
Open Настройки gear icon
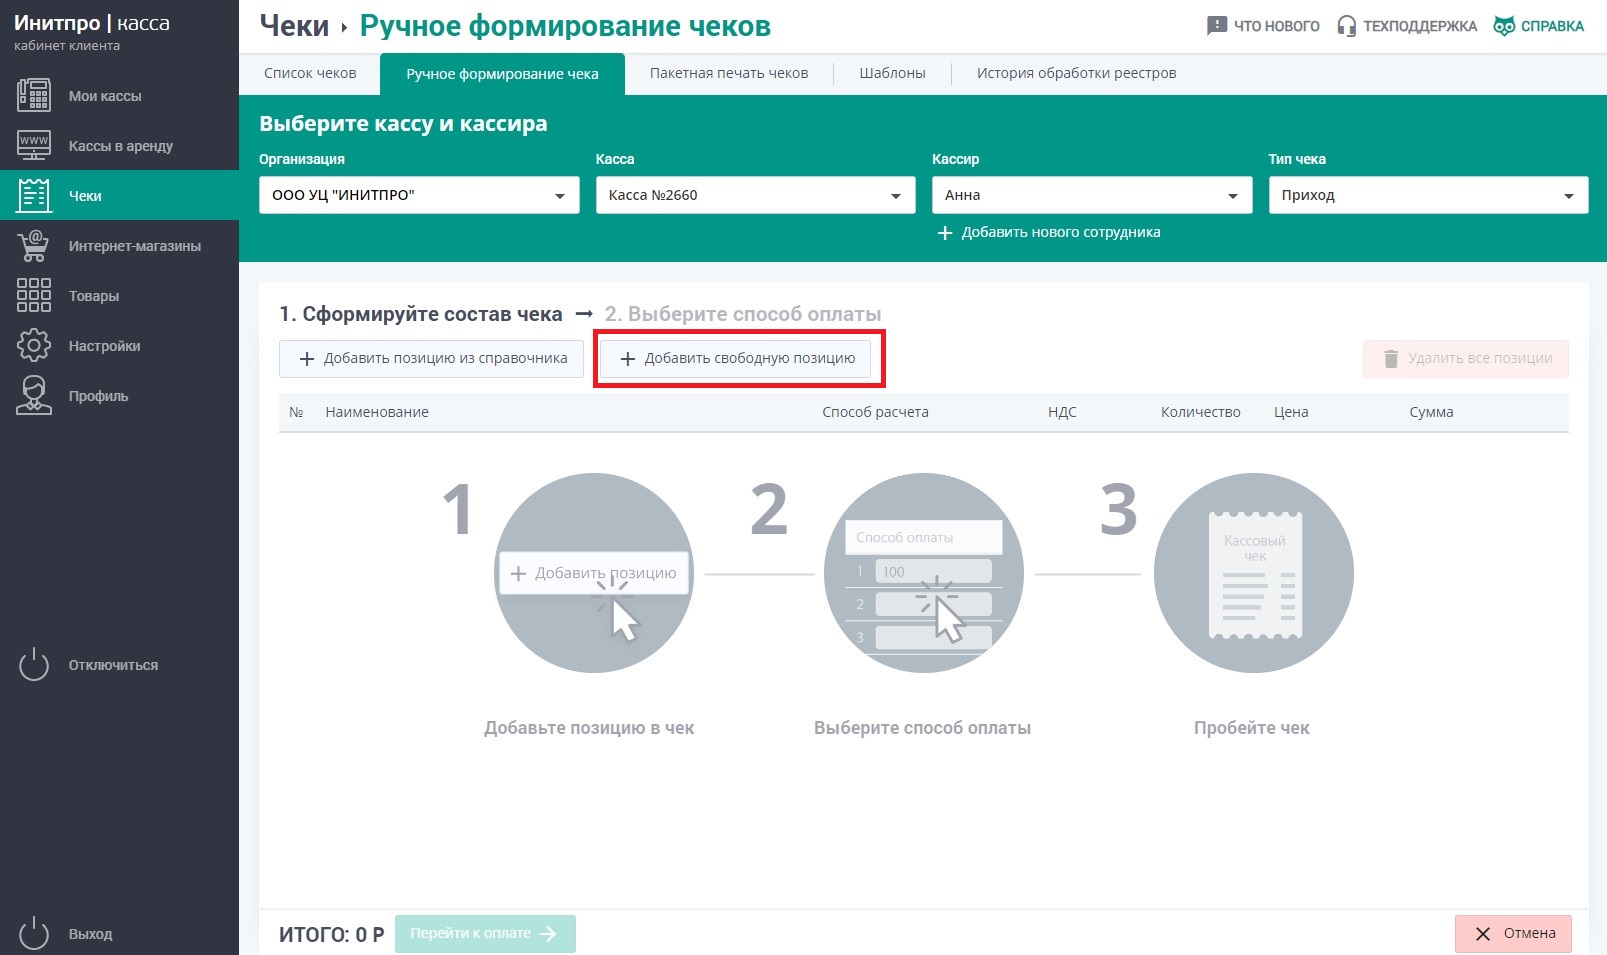(x=33, y=345)
